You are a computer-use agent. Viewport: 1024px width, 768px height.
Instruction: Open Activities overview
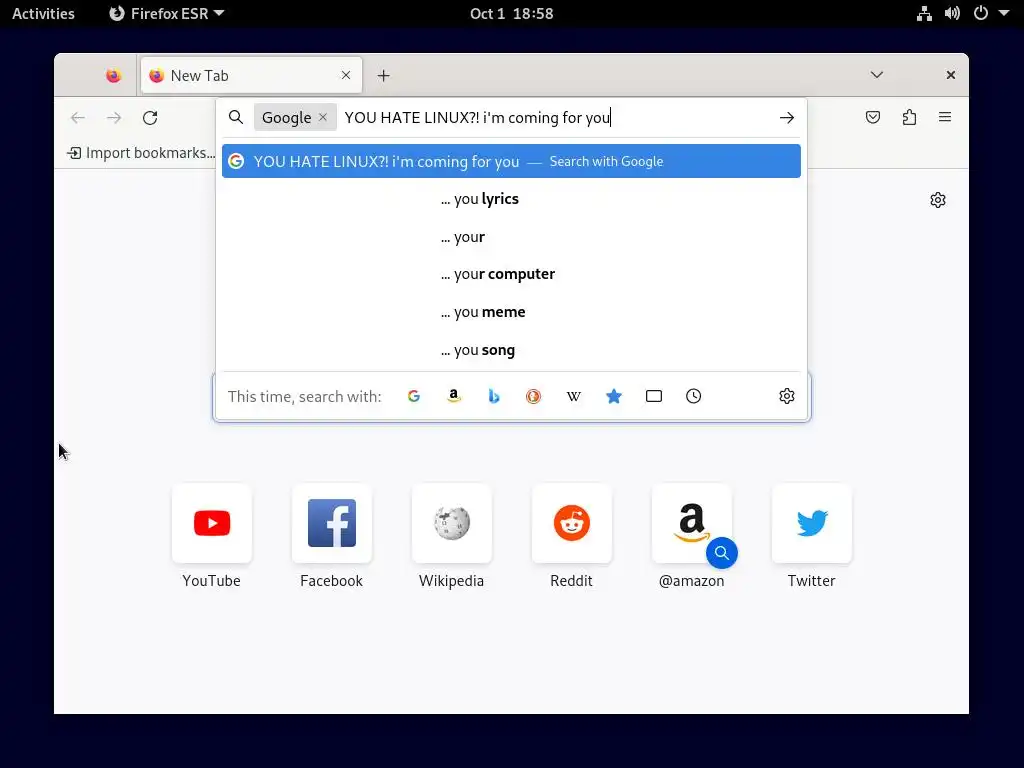[43, 14]
